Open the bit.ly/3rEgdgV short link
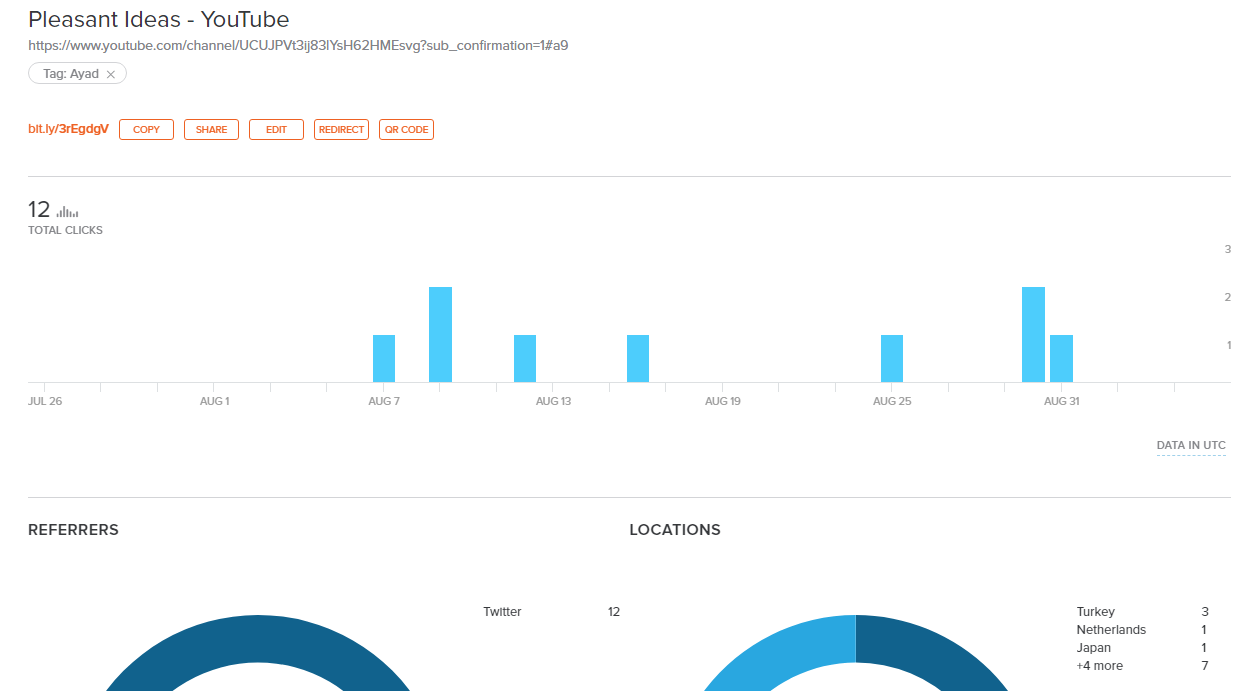 [x=68, y=129]
